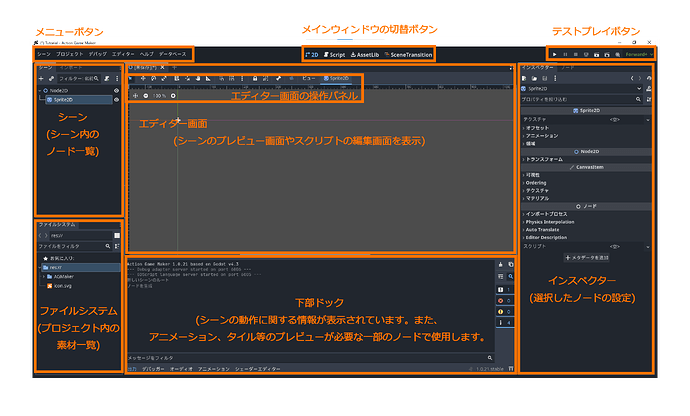The width and height of the screenshot is (690, 416).
Task: Expand the AGMaker folder
Action: click(44, 276)
